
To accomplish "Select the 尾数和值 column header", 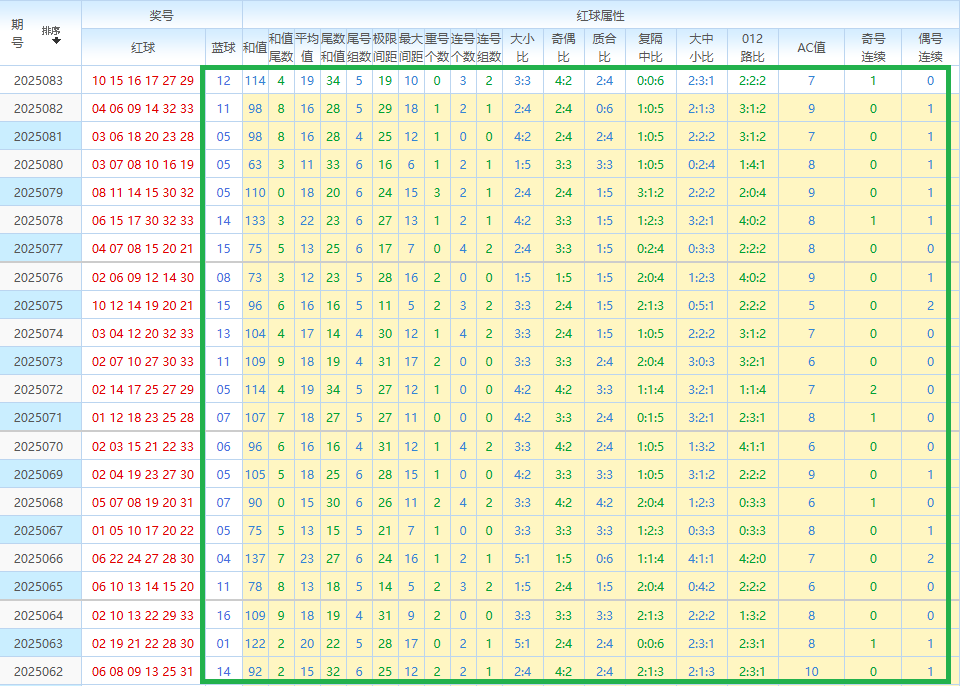I will point(333,48).
